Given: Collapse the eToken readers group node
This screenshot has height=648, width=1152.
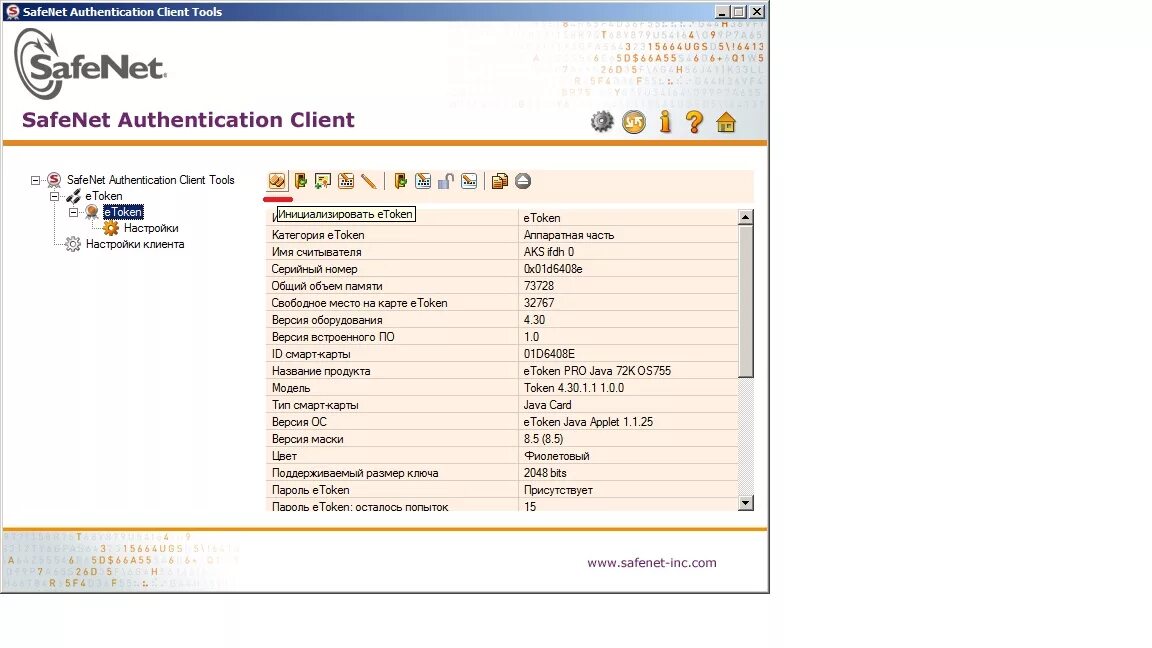Looking at the screenshot, I should pos(54,196).
